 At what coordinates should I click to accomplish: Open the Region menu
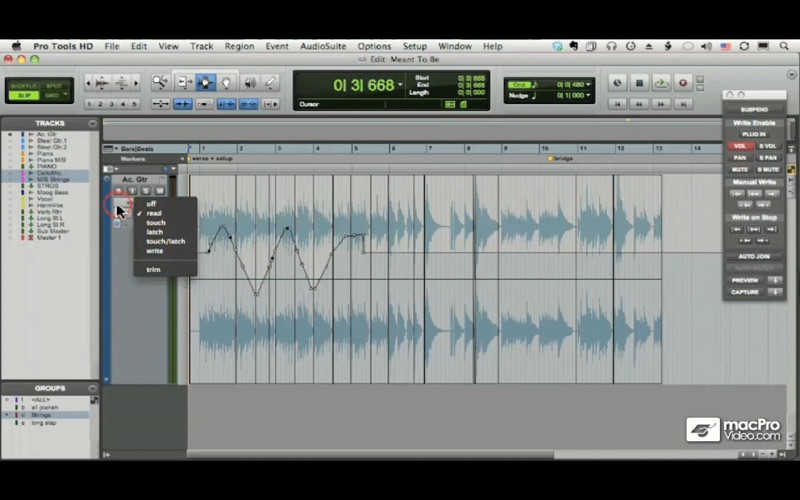239,46
